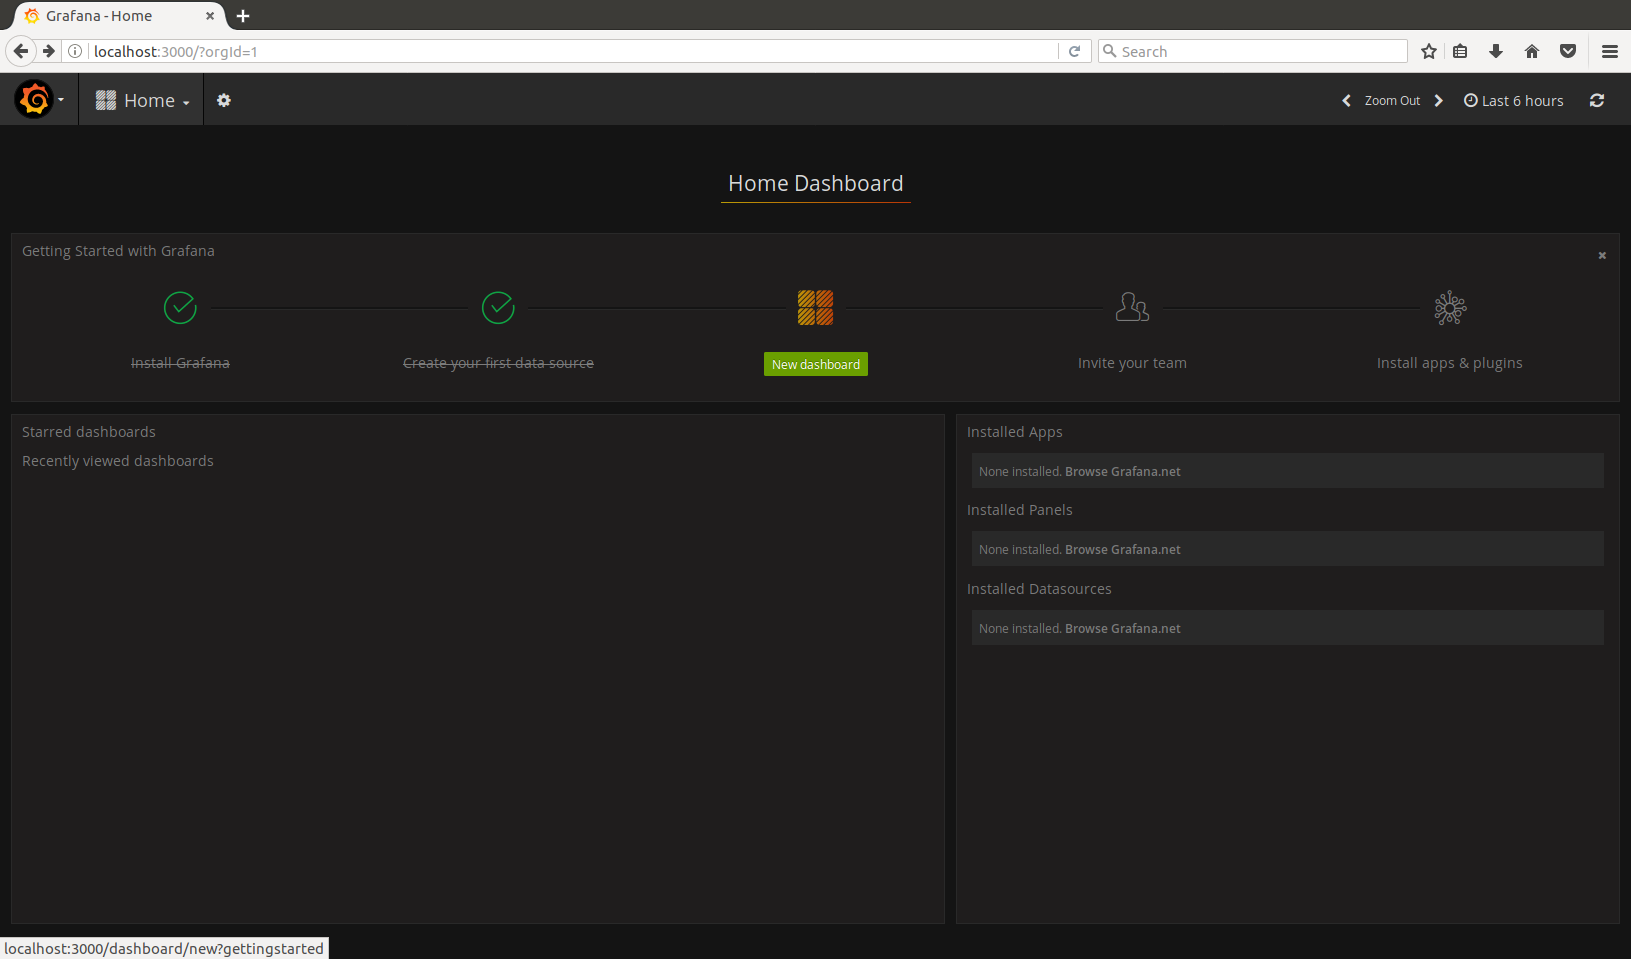
Task: Click the apps & plugins icon
Action: pyautogui.click(x=1450, y=308)
